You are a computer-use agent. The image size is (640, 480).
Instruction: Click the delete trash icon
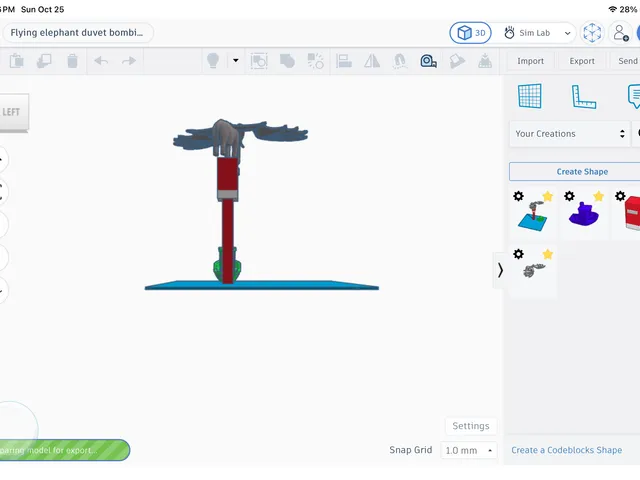point(72,61)
